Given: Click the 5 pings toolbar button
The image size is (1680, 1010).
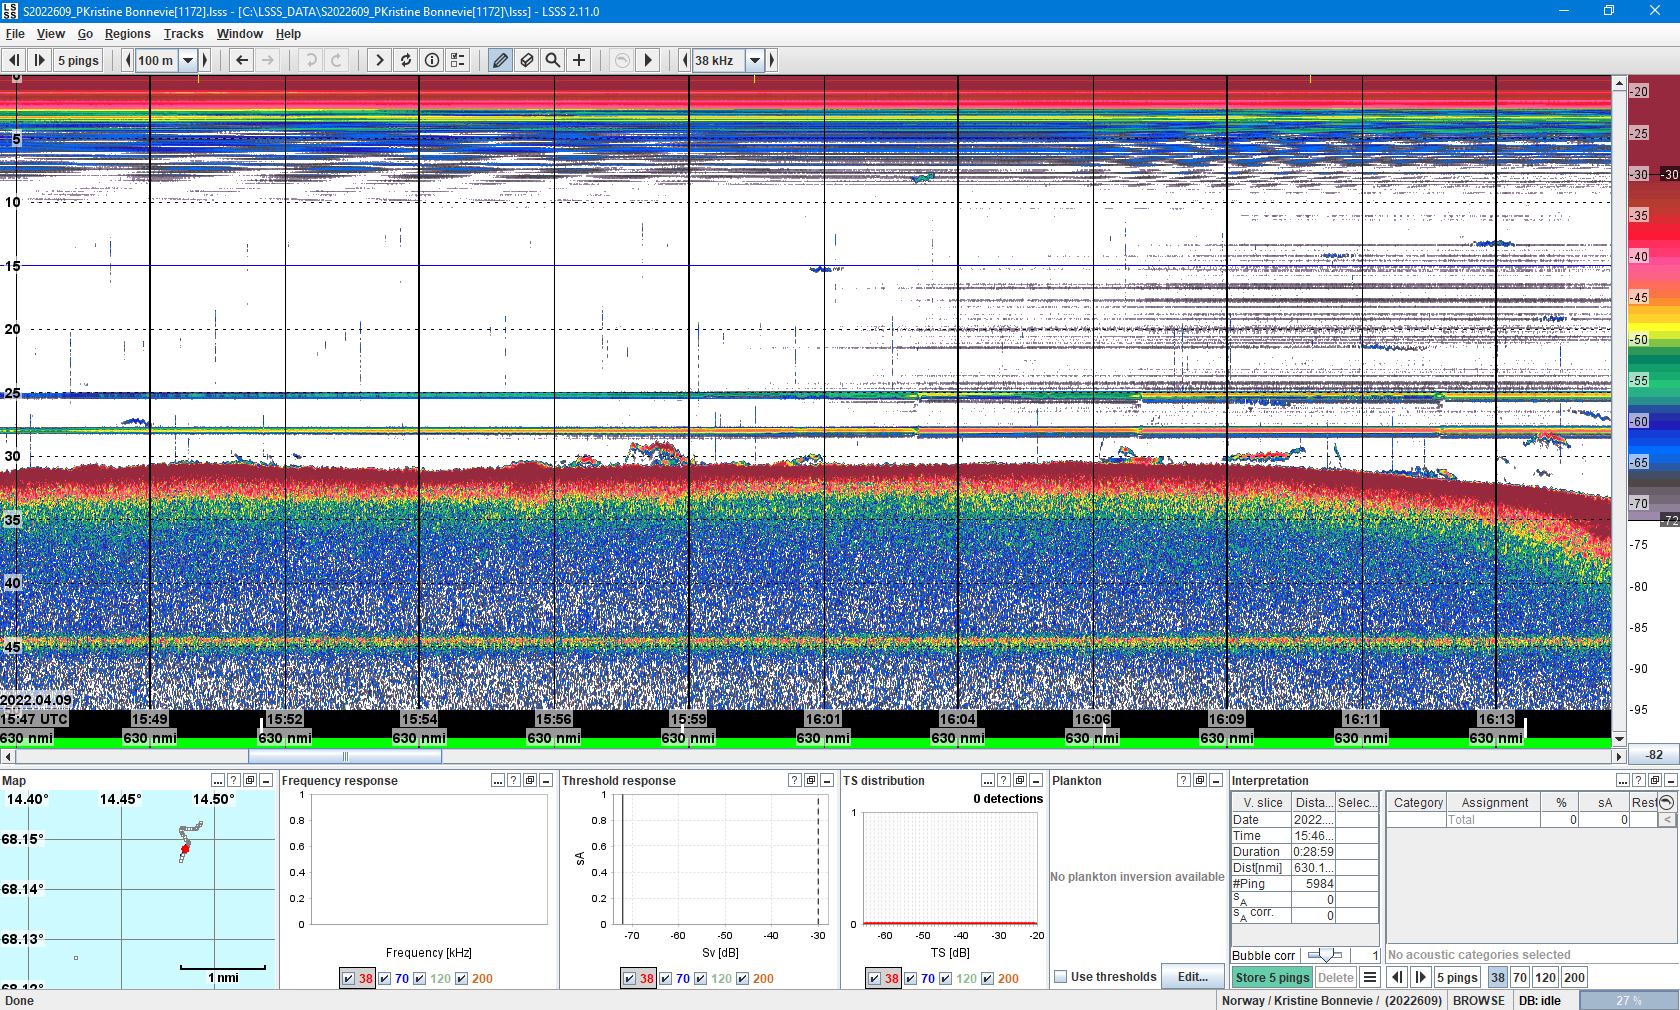Looking at the screenshot, I should pyautogui.click(x=78, y=60).
